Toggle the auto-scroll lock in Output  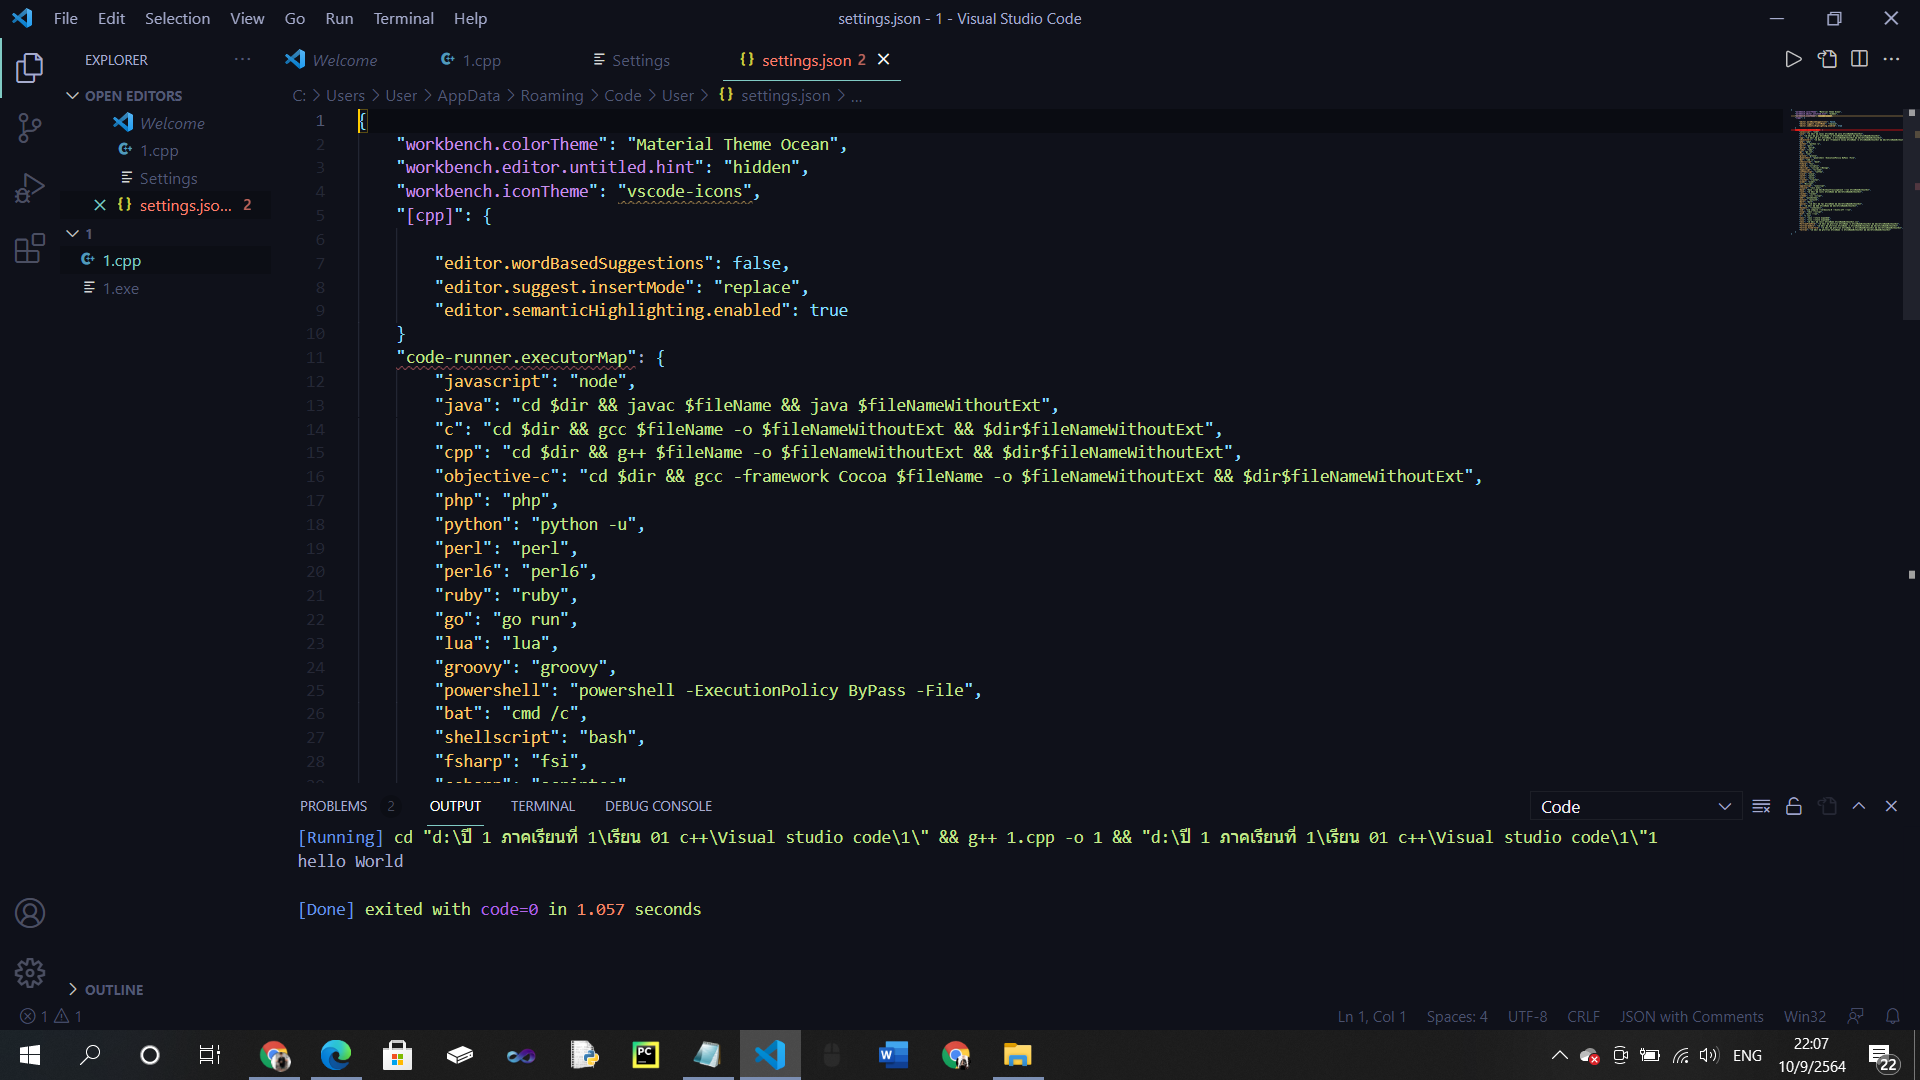[x=1793, y=806]
